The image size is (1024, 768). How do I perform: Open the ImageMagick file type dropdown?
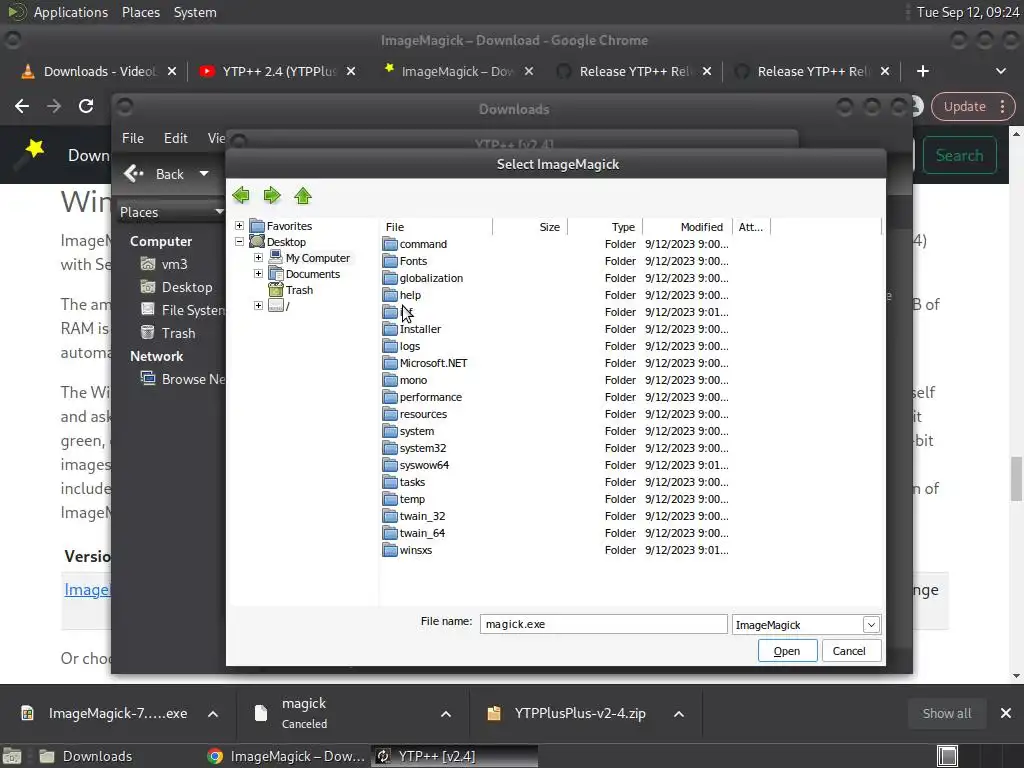(x=871, y=625)
